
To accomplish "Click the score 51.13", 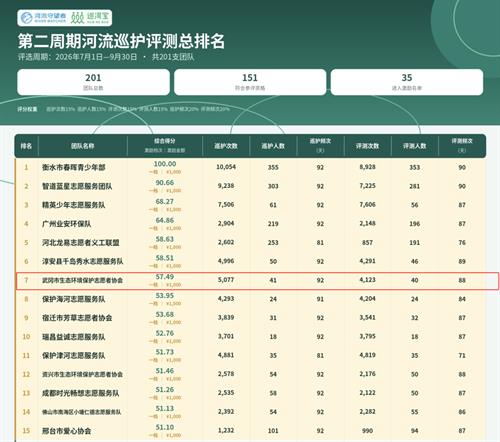I will click(165, 409).
